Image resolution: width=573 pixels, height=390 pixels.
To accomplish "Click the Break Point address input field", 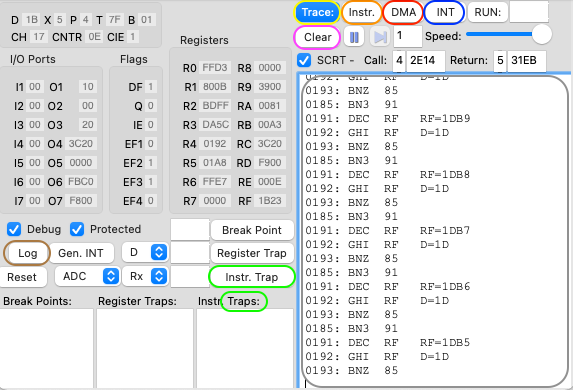I will point(190,230).
